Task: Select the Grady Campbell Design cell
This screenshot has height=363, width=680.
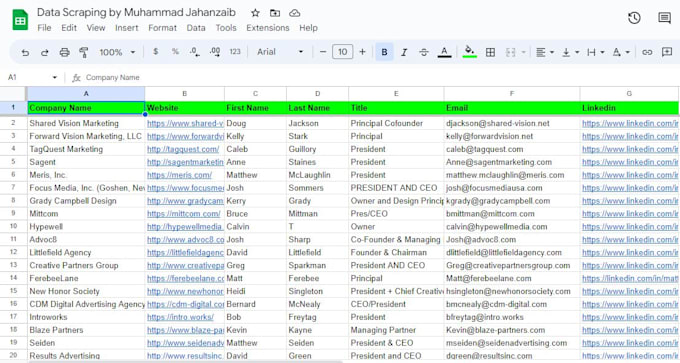Action: tap(86, 201)
